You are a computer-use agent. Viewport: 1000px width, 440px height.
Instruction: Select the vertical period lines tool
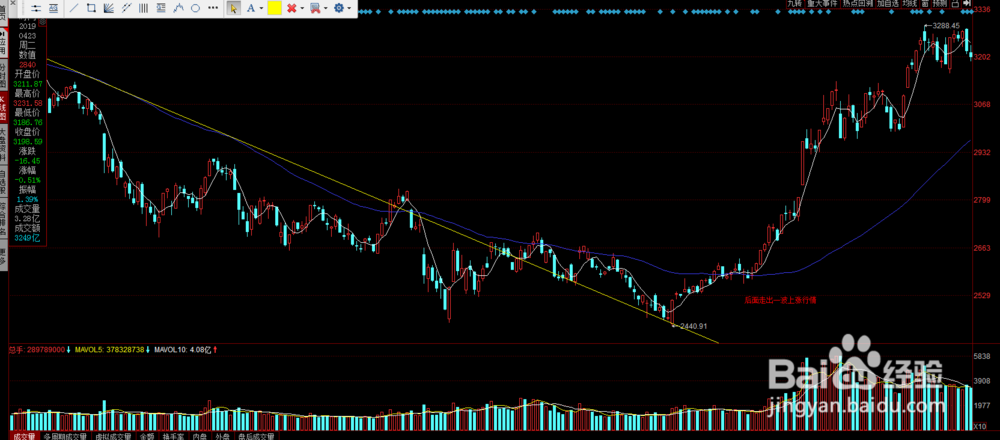point(143,8)
